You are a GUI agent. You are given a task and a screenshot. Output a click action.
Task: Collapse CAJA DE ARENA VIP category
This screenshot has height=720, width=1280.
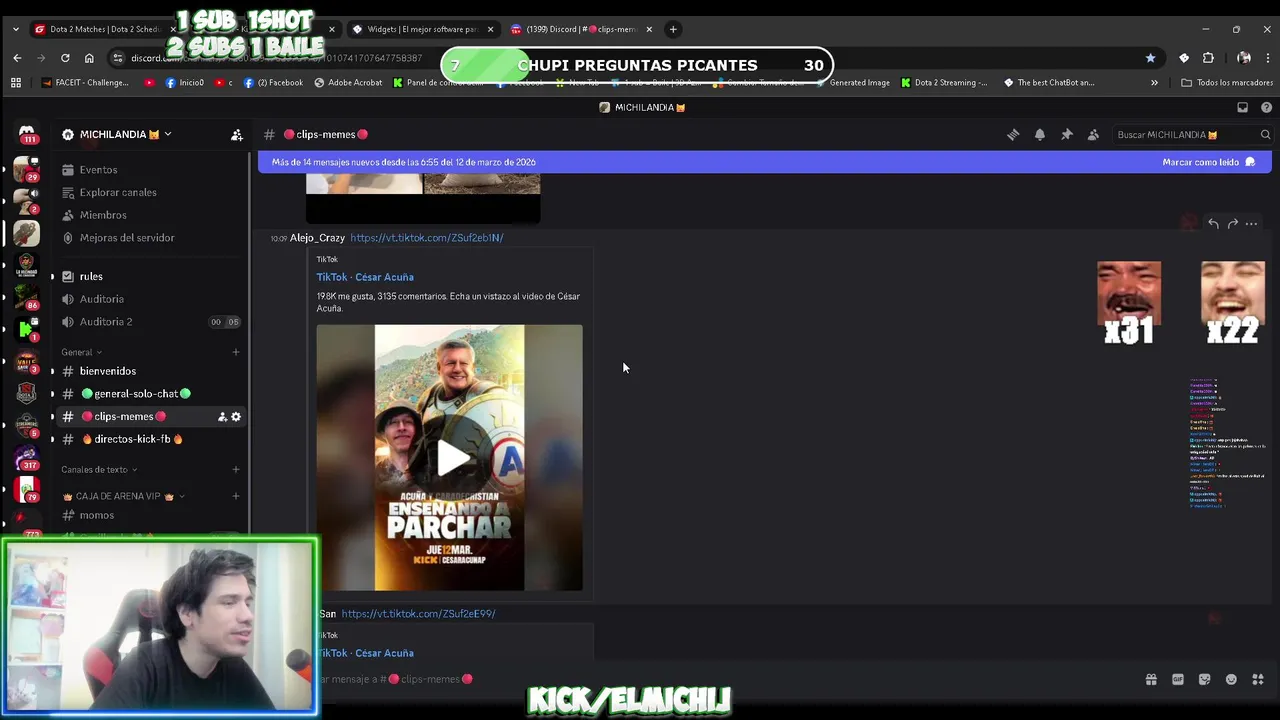click(x=123, y=496)
